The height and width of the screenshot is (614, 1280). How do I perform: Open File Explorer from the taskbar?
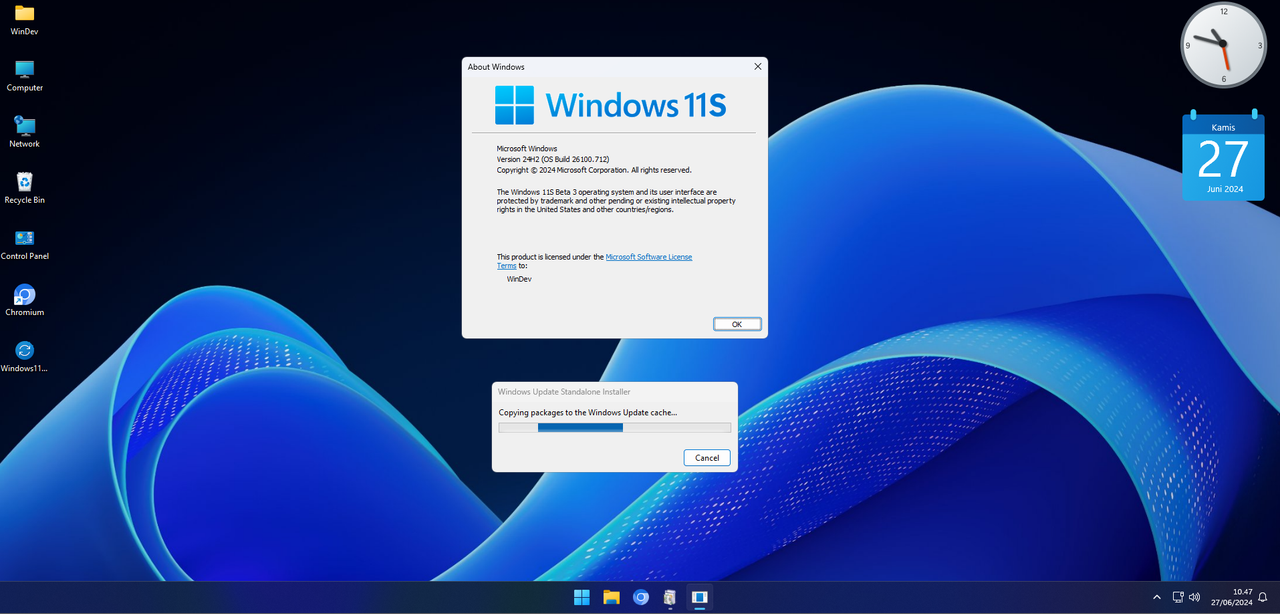611,598
